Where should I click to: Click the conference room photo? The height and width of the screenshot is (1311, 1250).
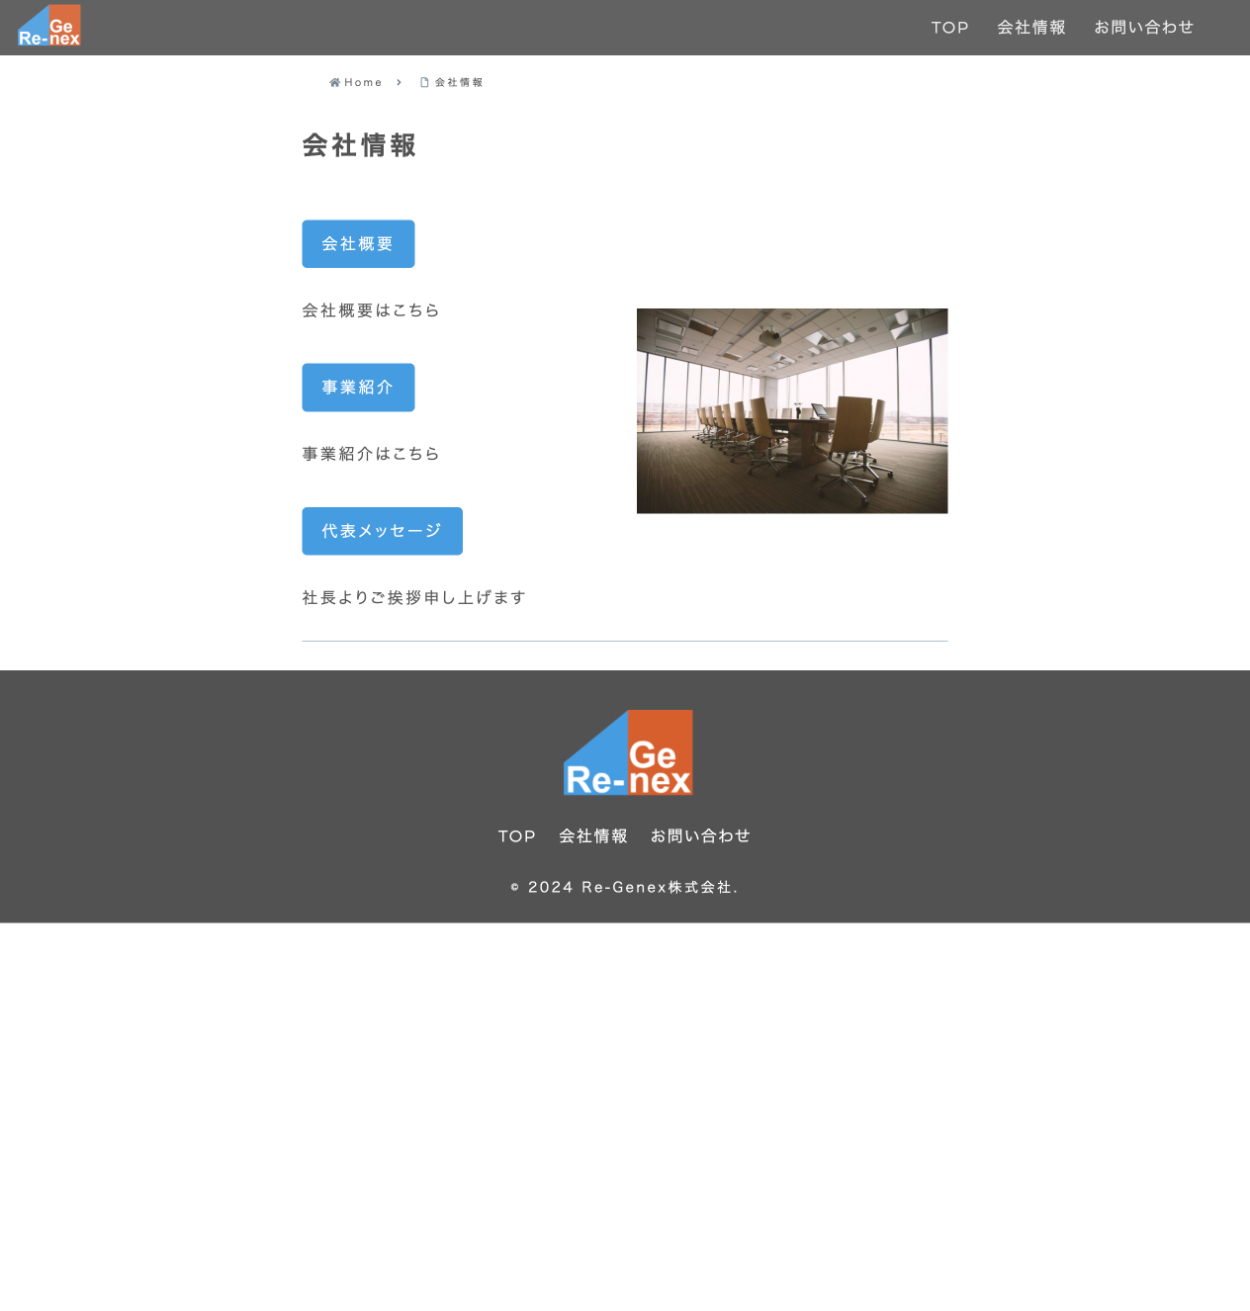pyautogui.click(x=792, y=411)
